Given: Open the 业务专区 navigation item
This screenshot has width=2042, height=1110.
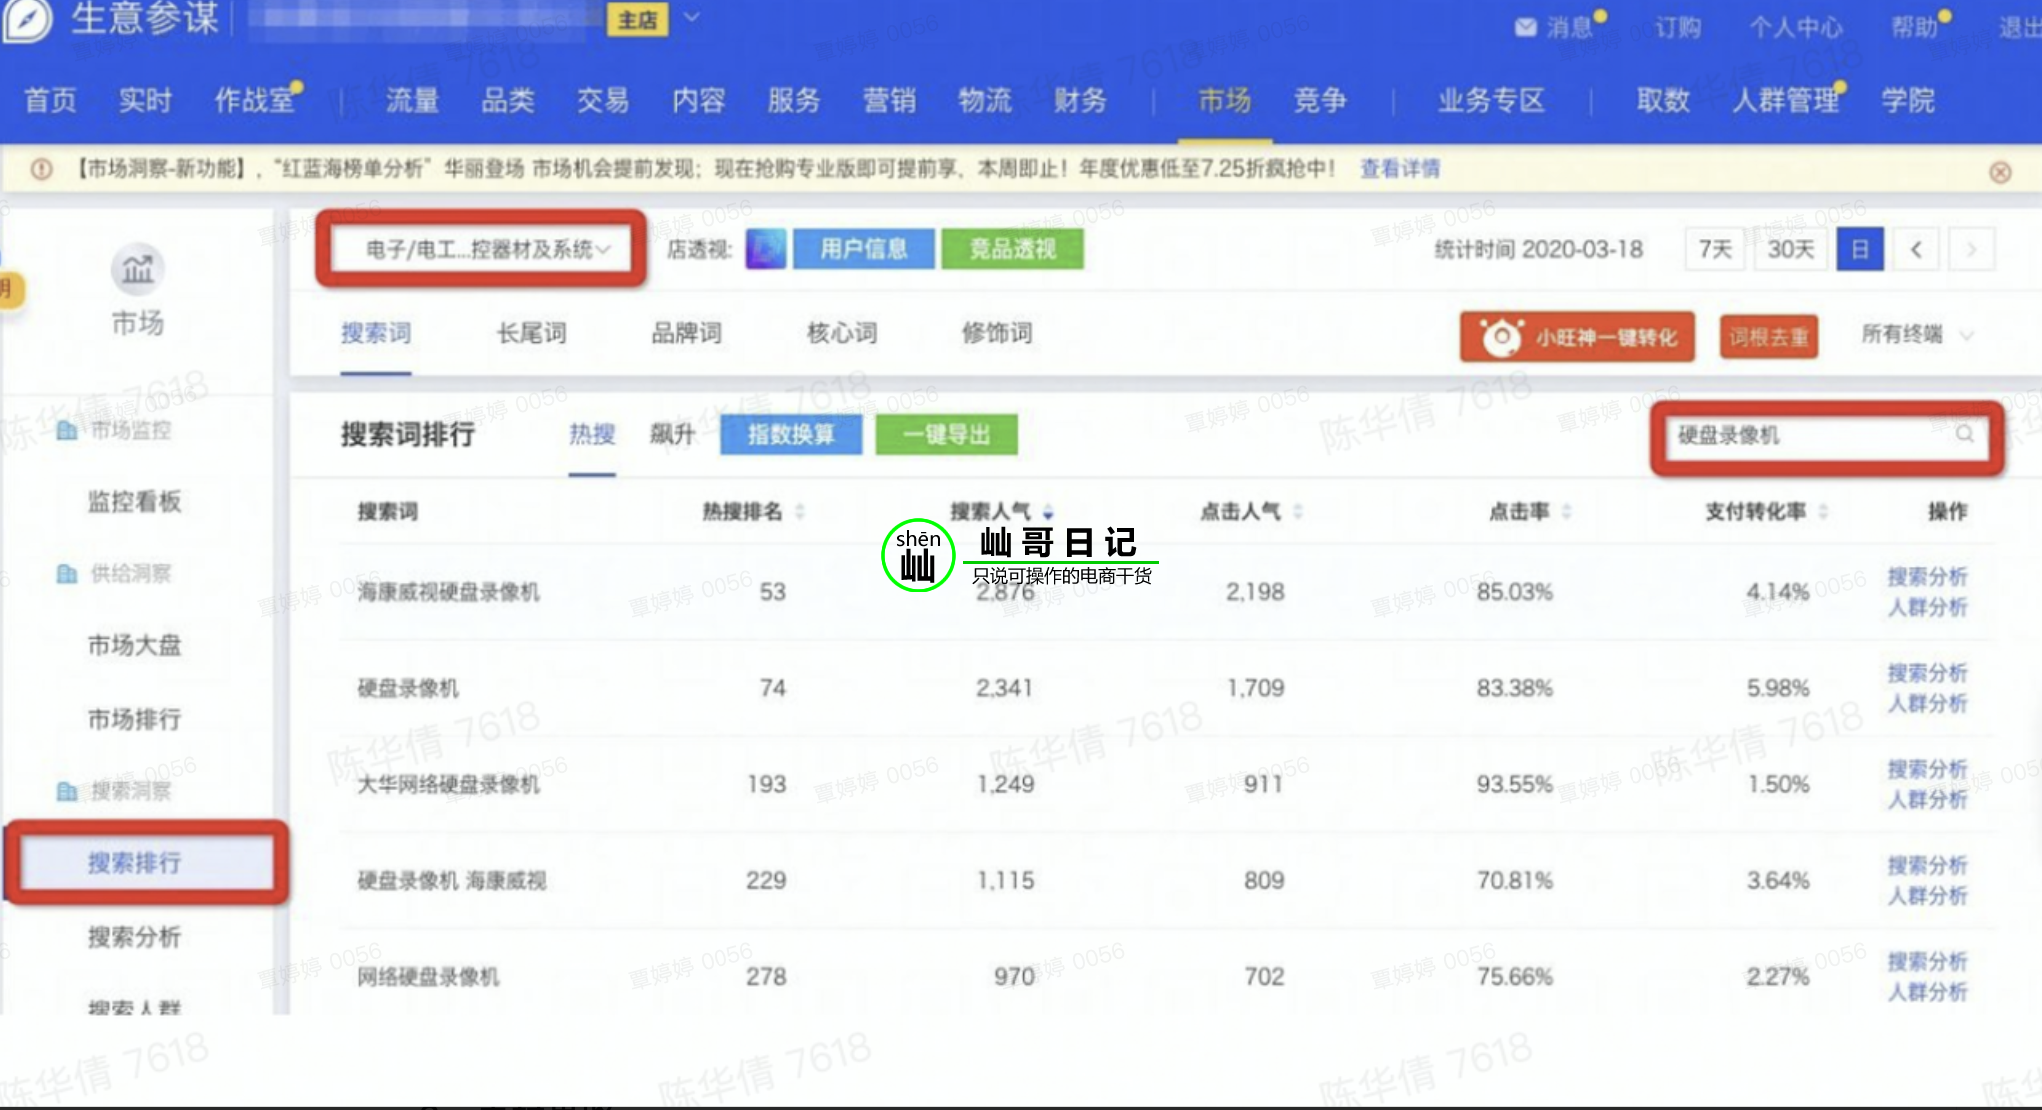Looking at the screenshot, I should (x=1491, y=100).
